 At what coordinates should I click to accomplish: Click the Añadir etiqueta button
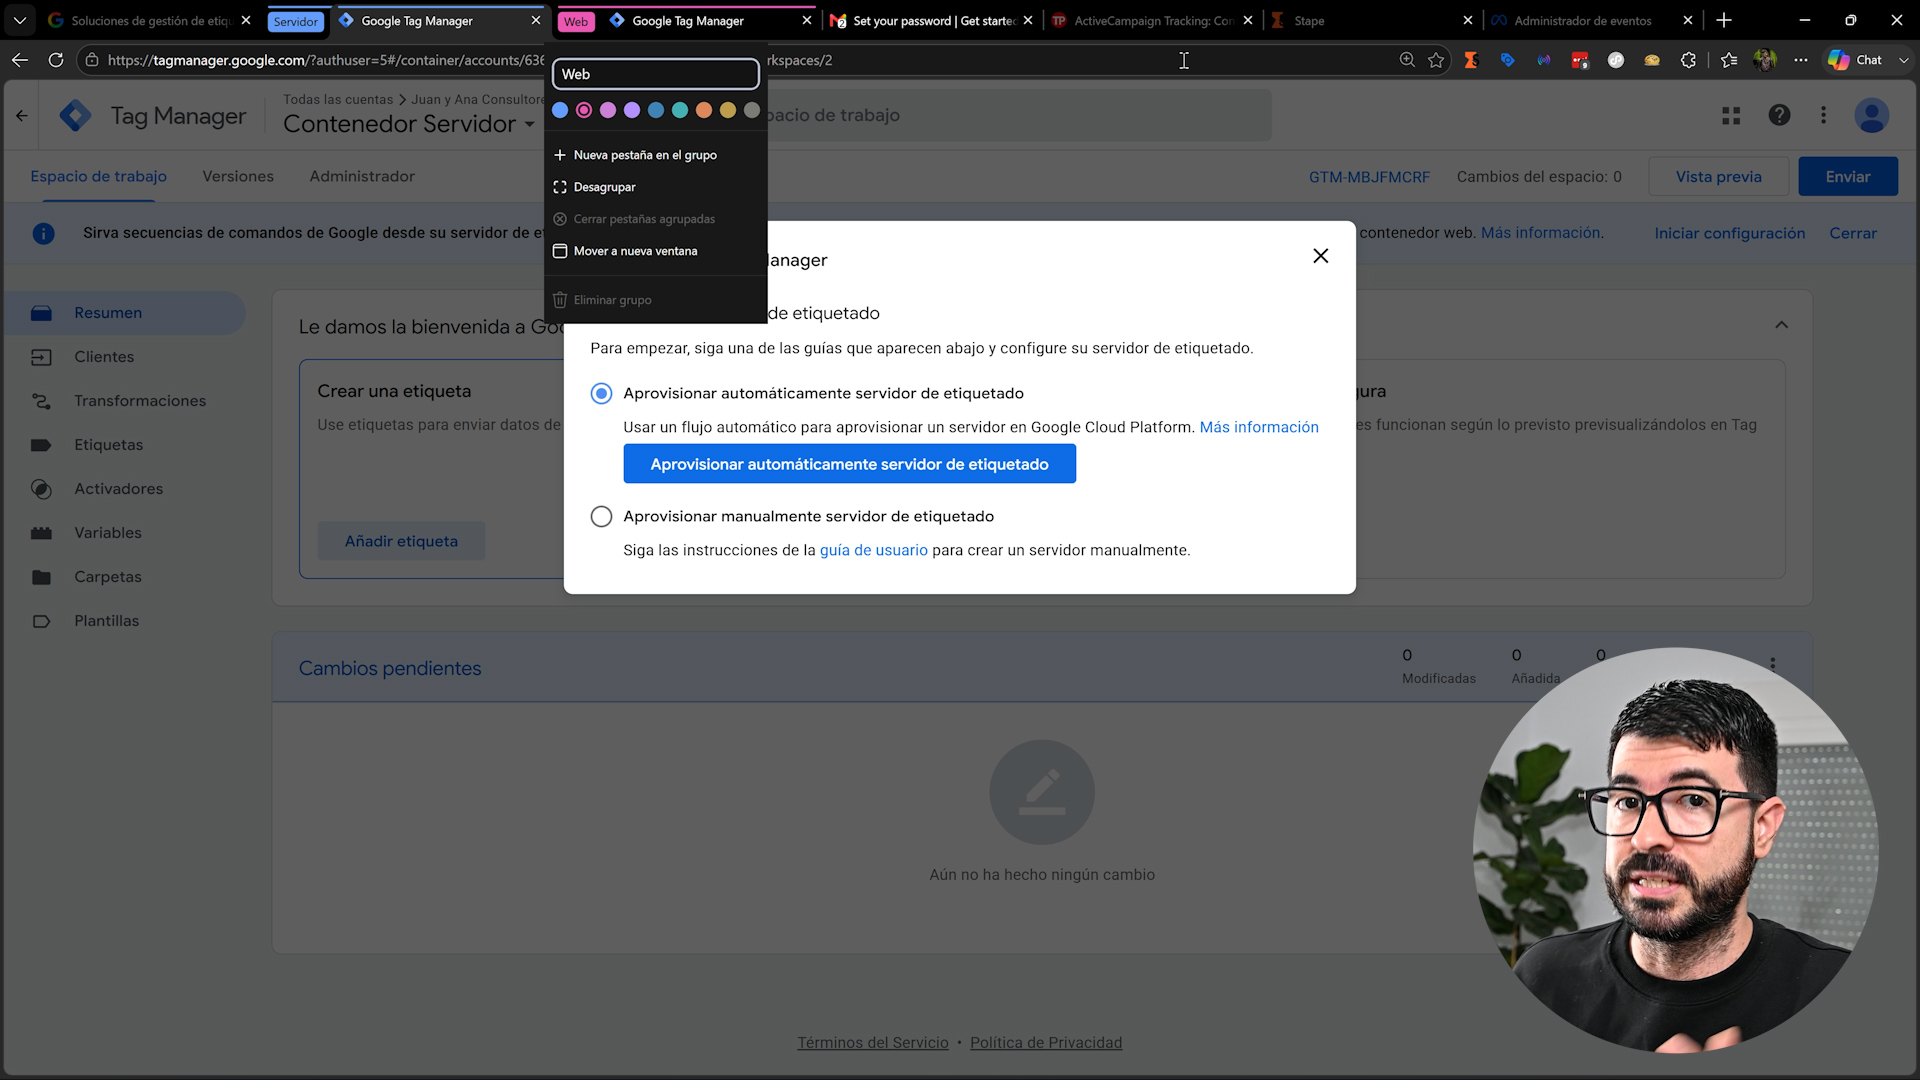[401, 541]
